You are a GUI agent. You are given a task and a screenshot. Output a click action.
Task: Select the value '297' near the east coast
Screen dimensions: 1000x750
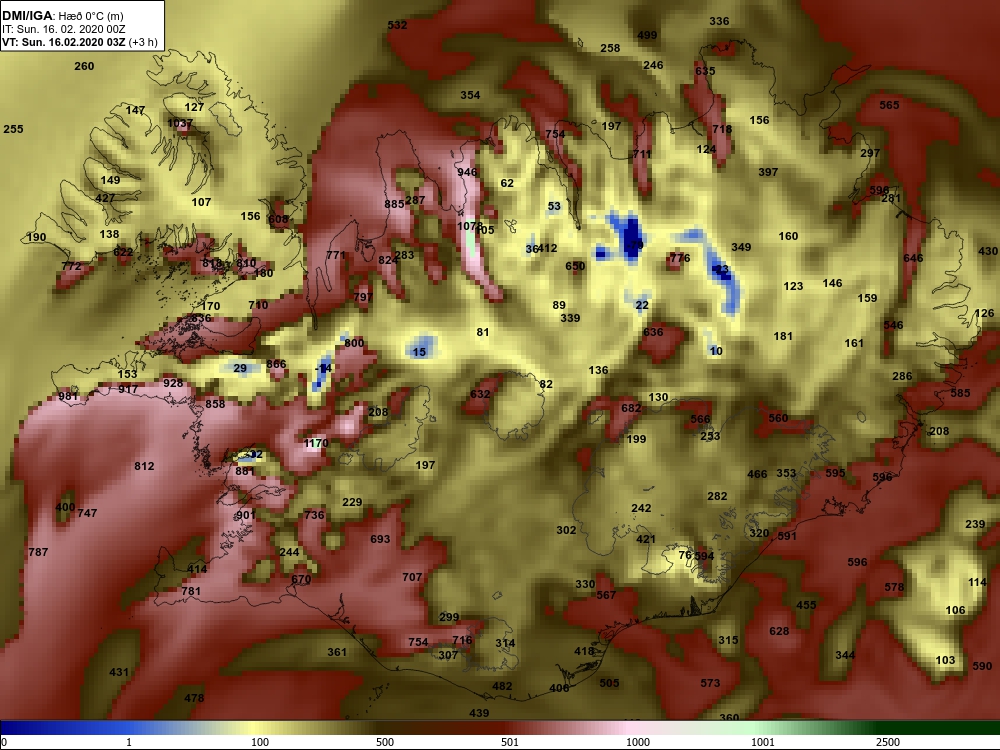pyautogui.click(x=870, y=153)
